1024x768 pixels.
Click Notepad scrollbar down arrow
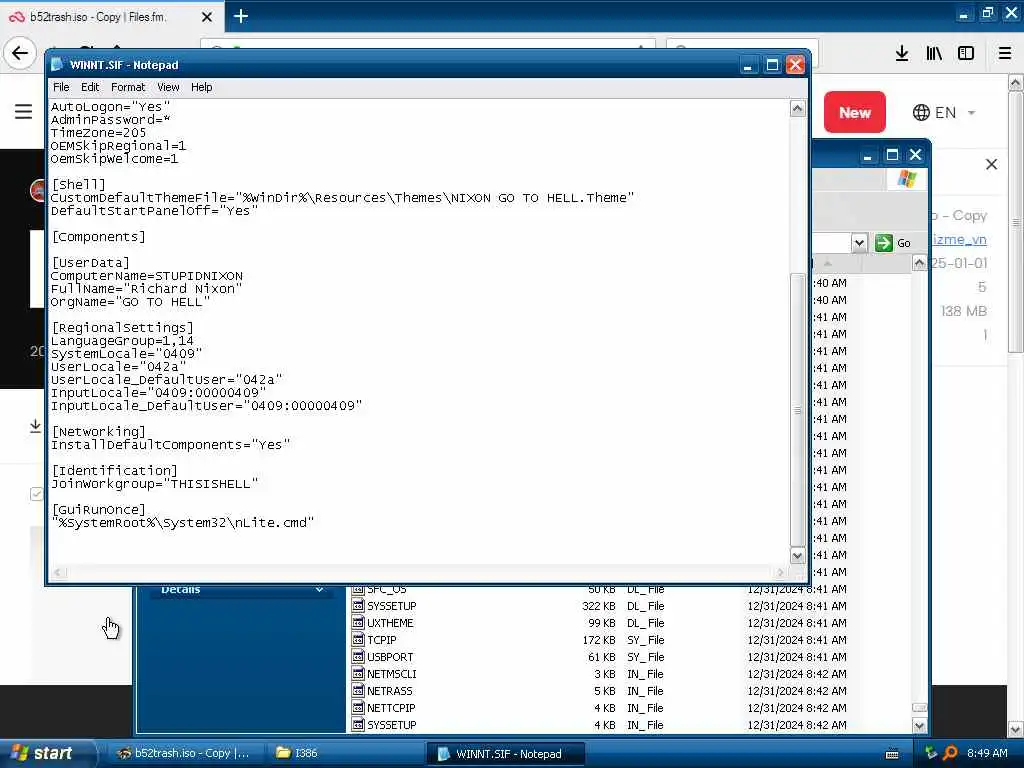coord(797,556)
